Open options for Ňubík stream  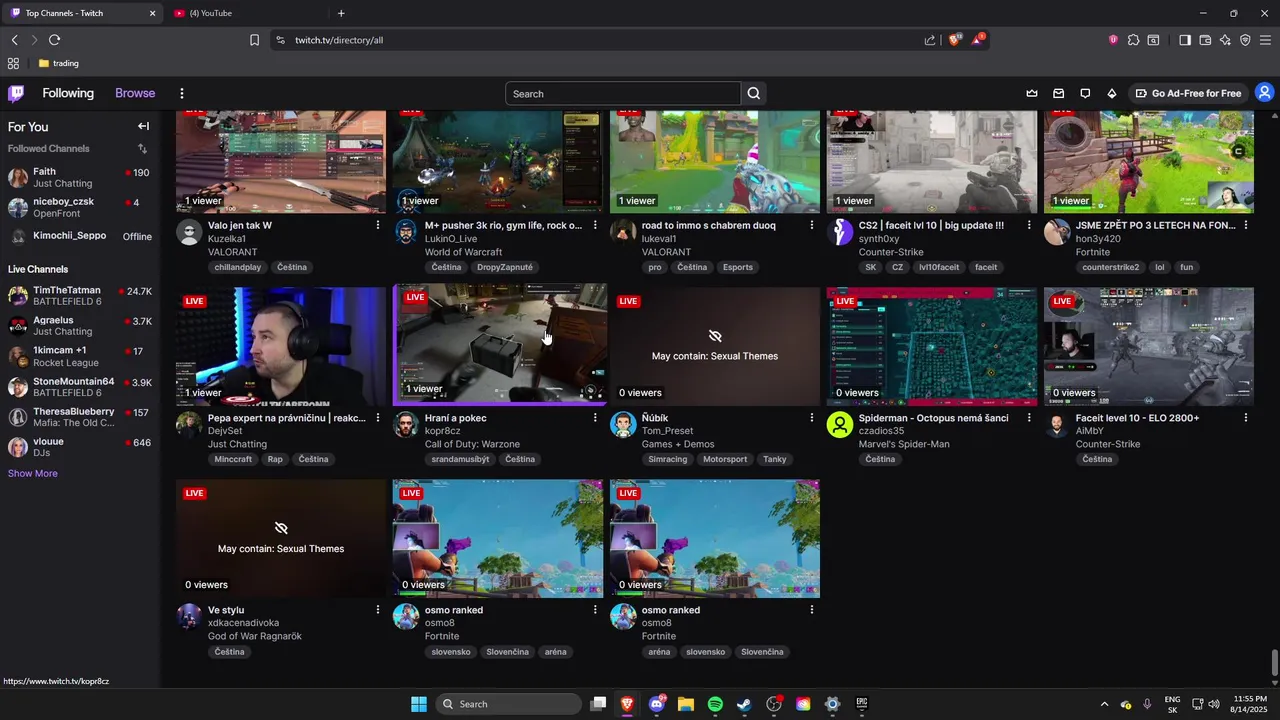(812, 418)
